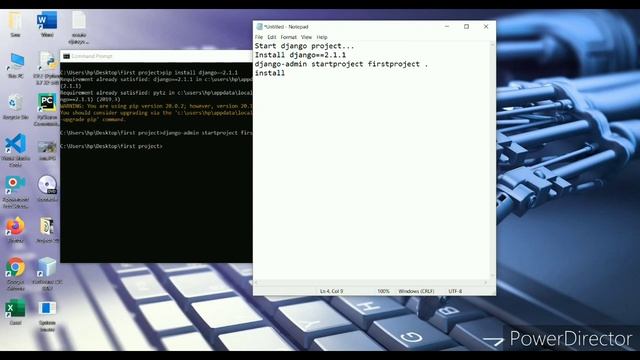Viewport: 640px width, 360px height.
Task: Click the 'django-admin startproject firstproject .' line
Action: [341, 64]
